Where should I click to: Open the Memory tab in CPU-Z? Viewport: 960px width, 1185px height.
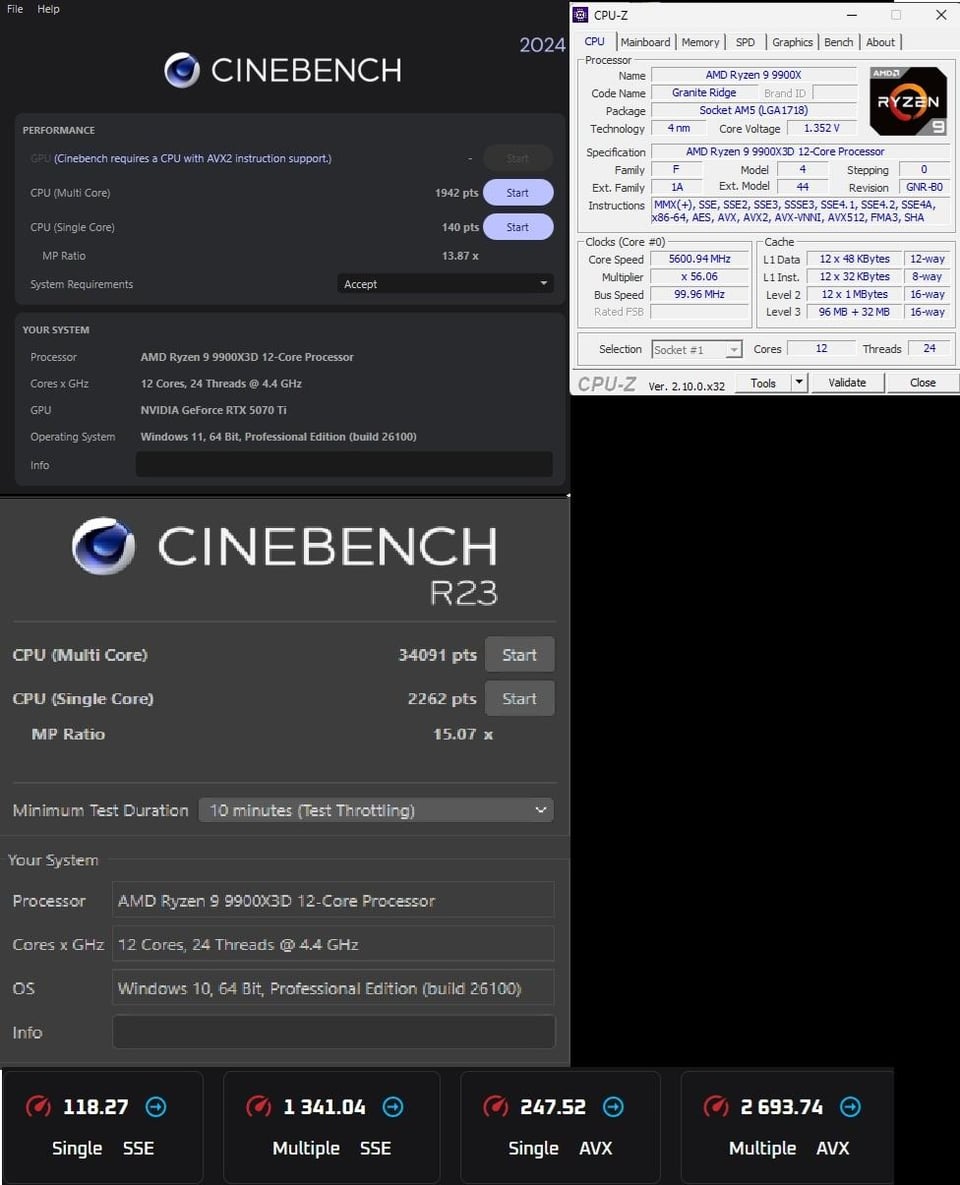click(x=701, y=42)
